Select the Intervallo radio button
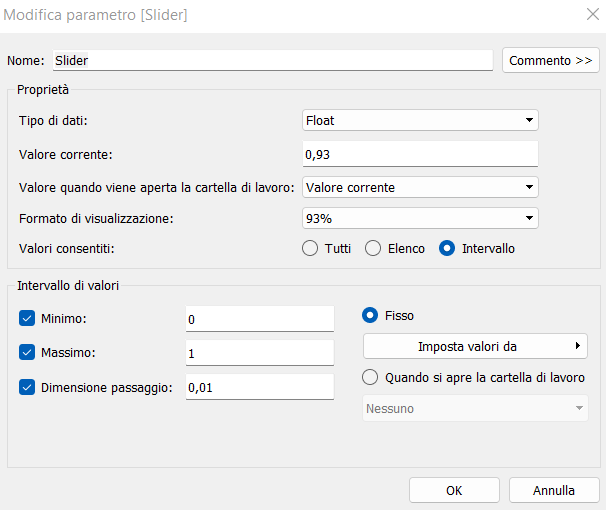The height and width of the screenshot is (510, 606). 447,248
